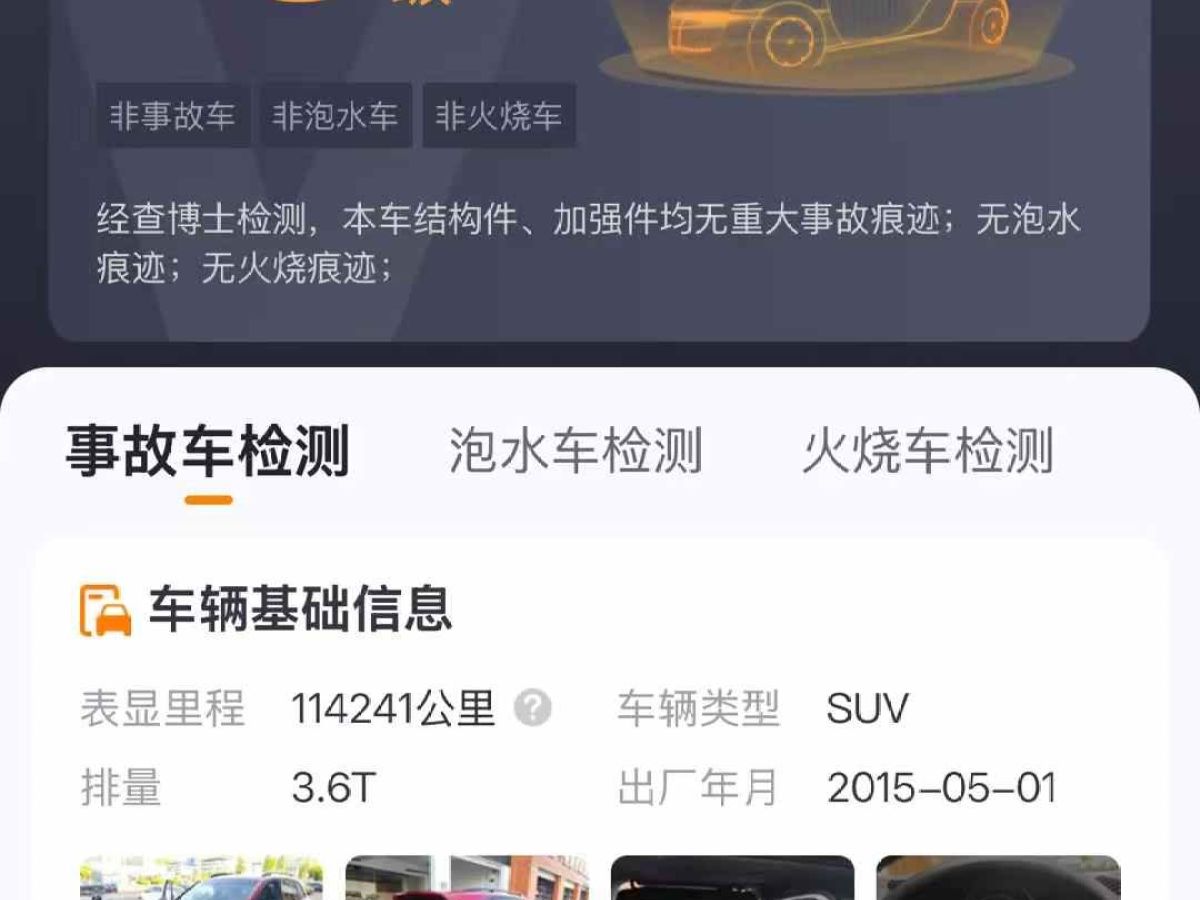Tap the 非火烧车 tag

[x=499, y=116]
